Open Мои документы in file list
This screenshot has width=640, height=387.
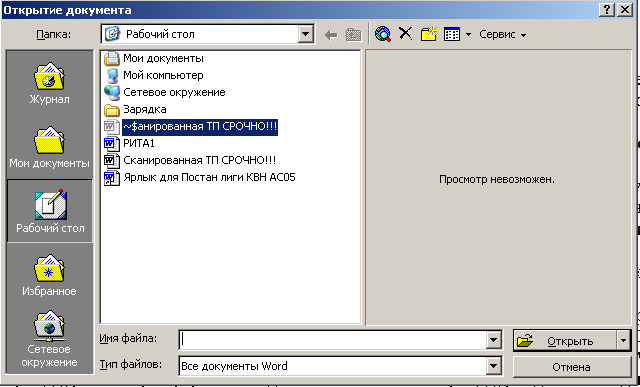click(x=154, y=58)
